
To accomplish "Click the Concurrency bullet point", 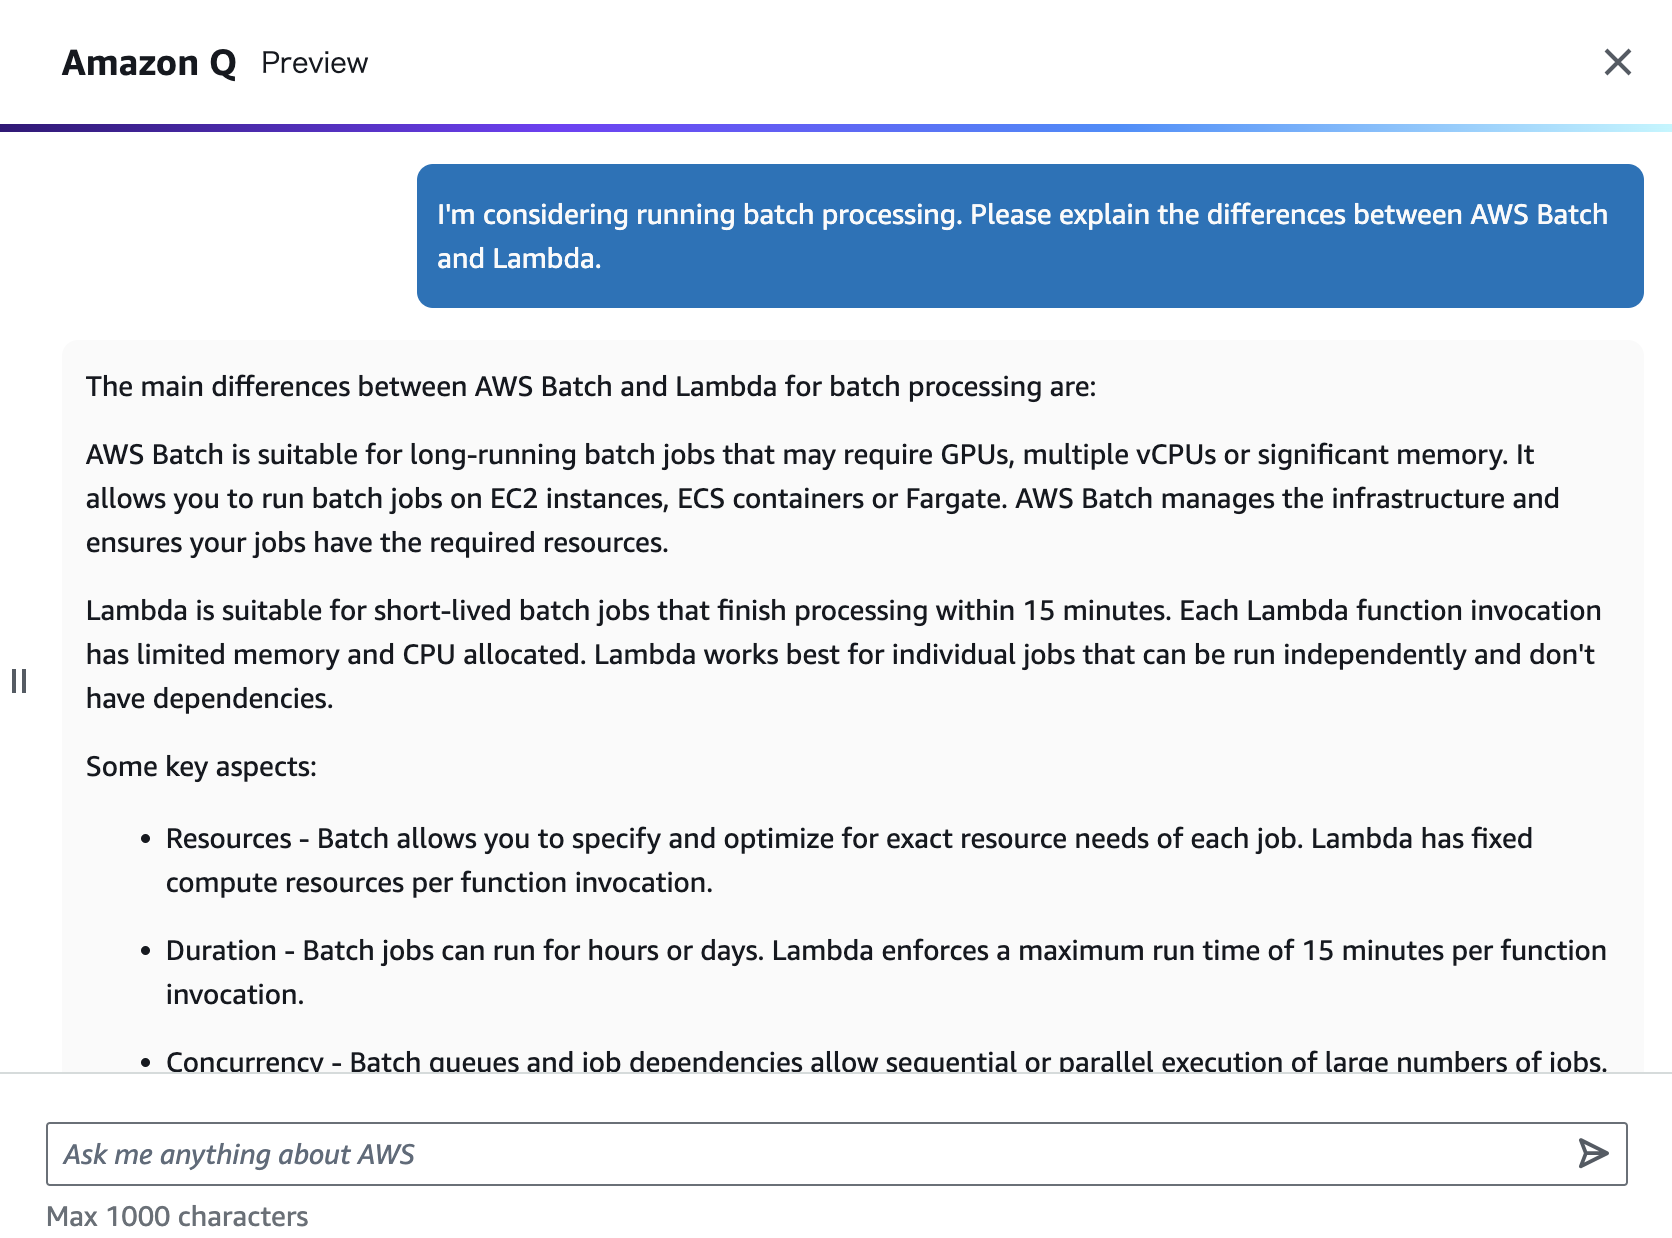I will coord(885,1062).
